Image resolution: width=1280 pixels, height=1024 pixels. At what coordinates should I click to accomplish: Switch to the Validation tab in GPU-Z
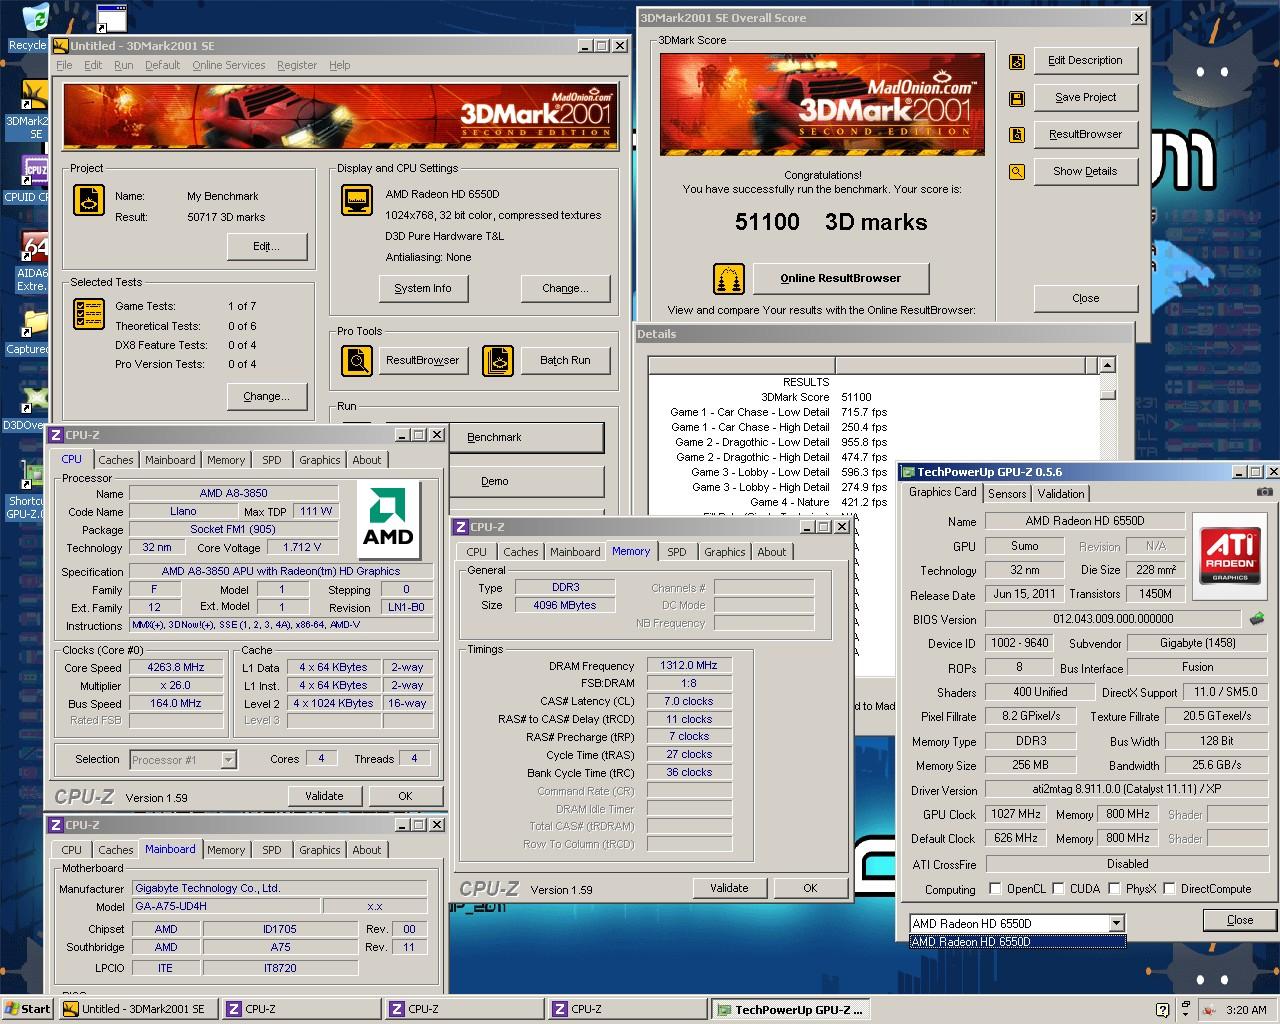tap(1061, 493)
